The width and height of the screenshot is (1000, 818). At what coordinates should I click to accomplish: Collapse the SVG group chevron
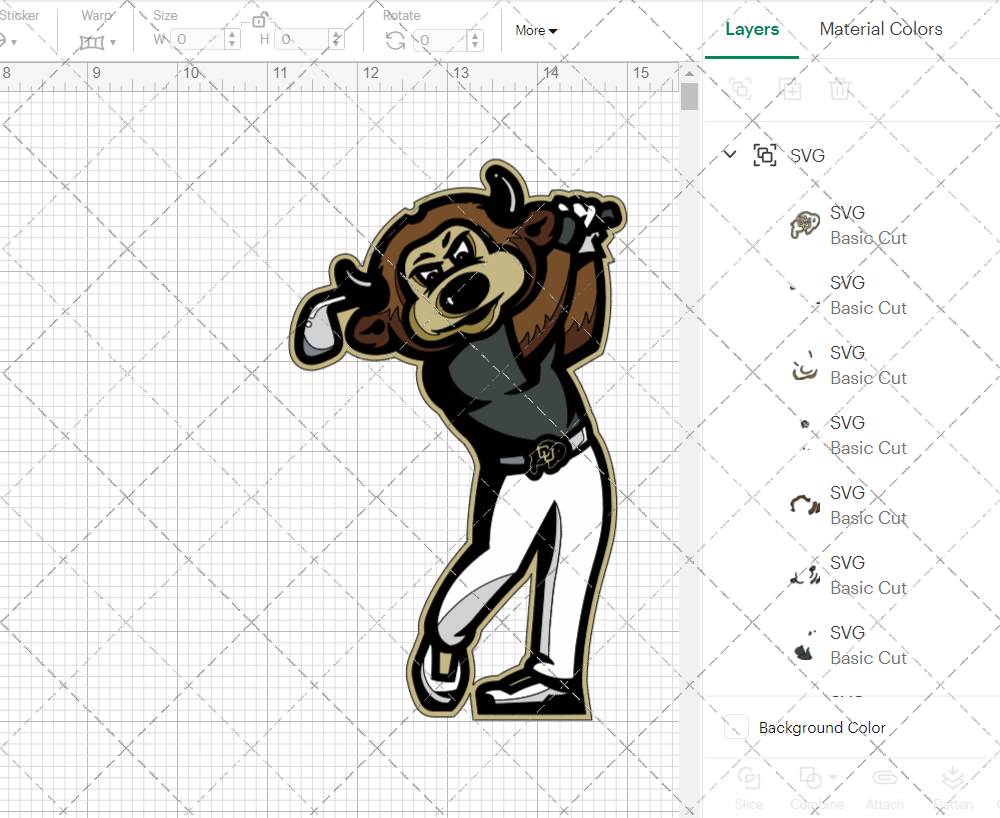point(730,154)
